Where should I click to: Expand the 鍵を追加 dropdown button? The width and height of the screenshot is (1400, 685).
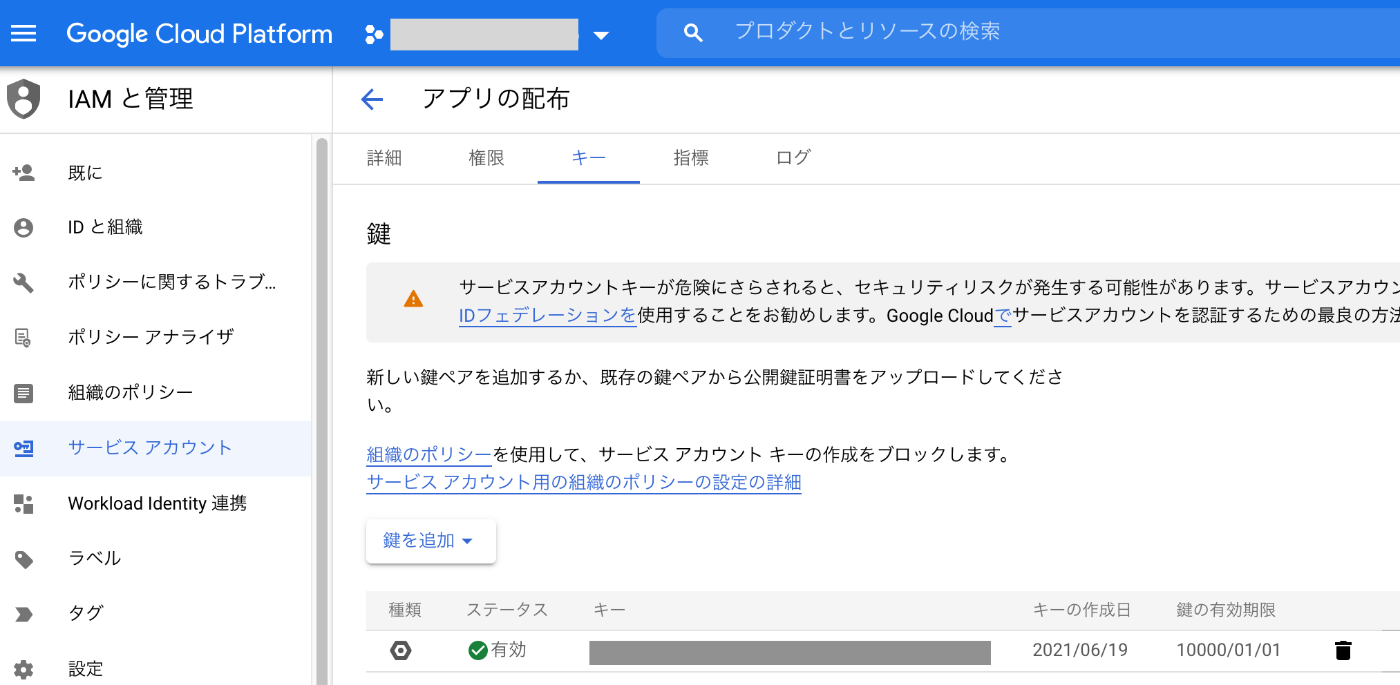pyautogui.click(x=431, y=541)
